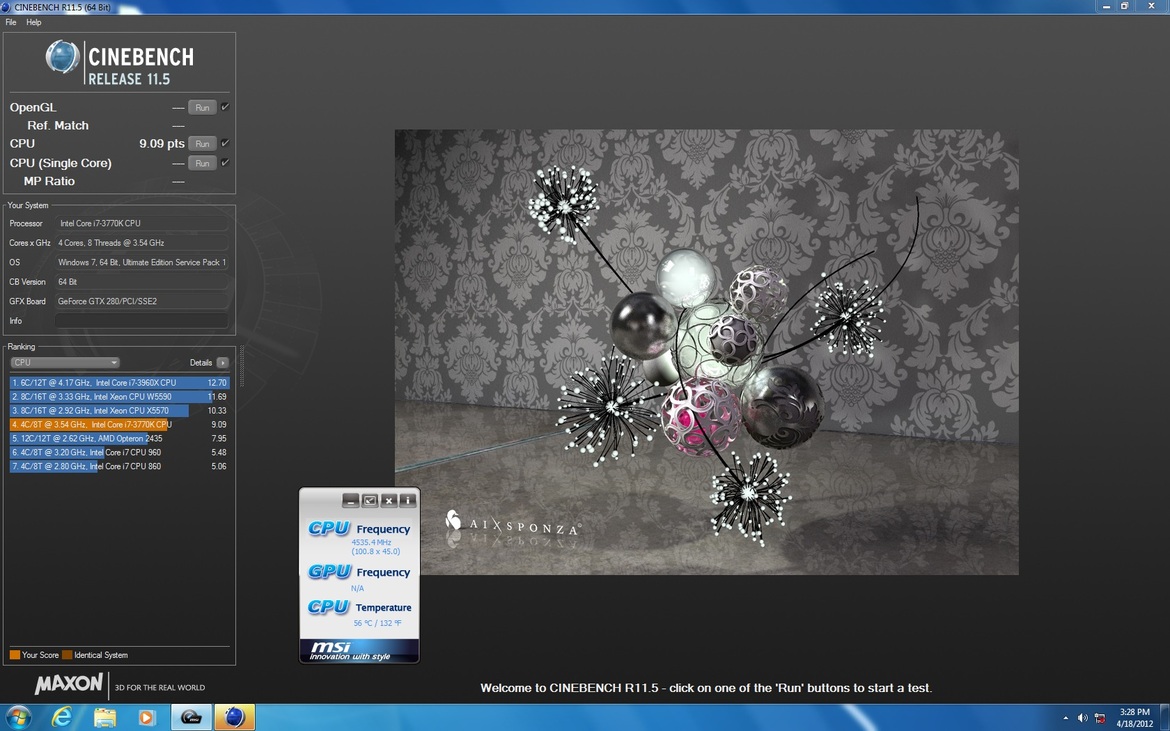Click the Your Score orange legend swatch
This screenshot has width=1170, height=731.
coord(15,655)
